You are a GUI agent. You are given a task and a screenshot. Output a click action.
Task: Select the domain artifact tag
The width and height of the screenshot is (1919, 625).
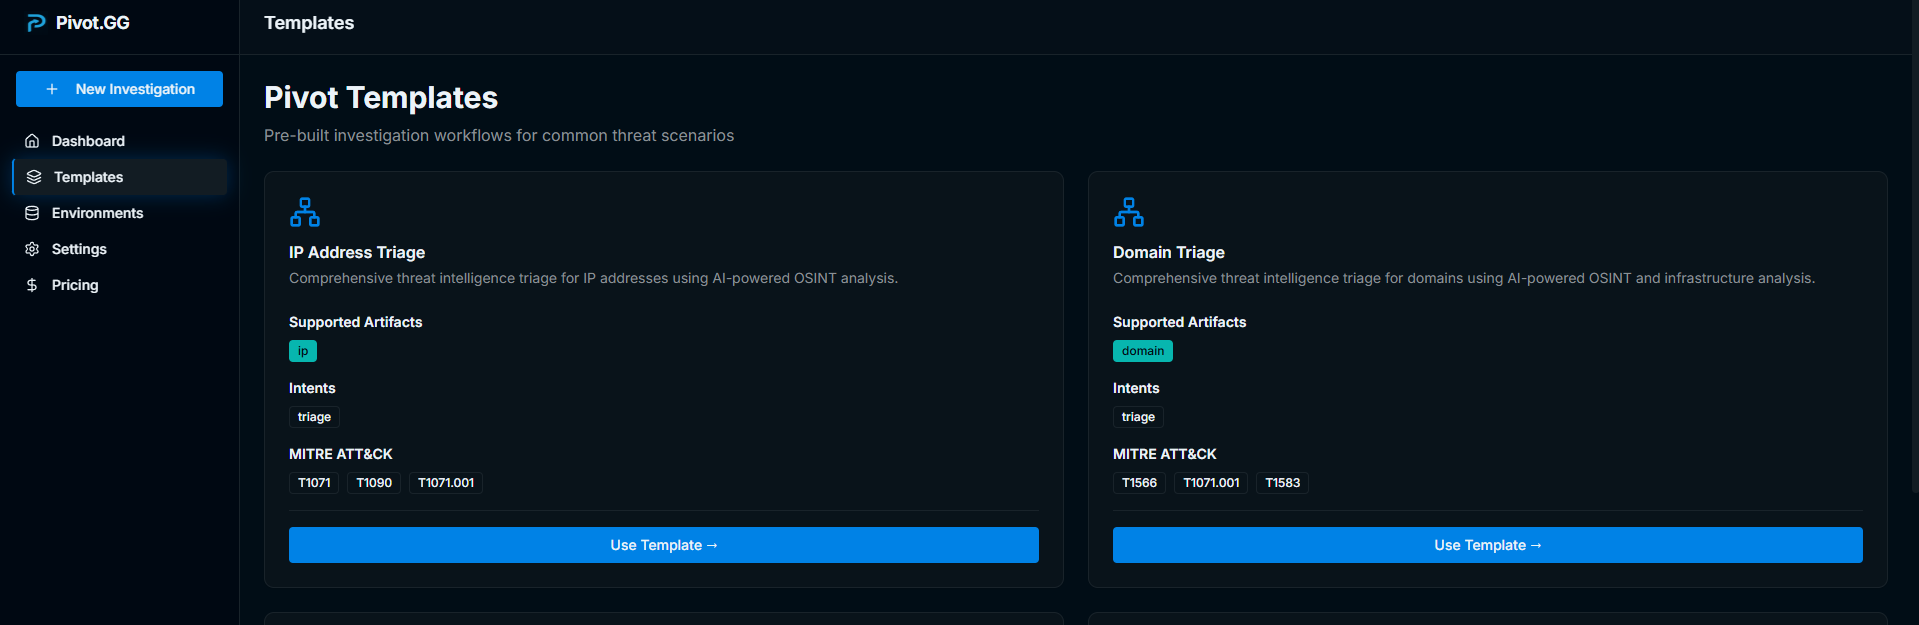coord(1142,351)
